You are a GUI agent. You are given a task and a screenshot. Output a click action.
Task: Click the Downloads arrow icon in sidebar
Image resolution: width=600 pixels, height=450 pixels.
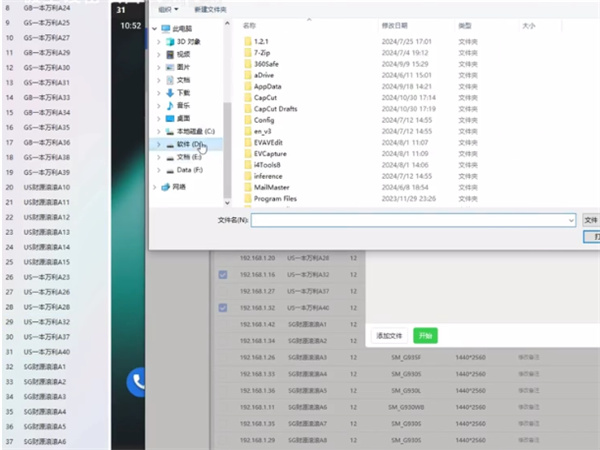(170, 93)
